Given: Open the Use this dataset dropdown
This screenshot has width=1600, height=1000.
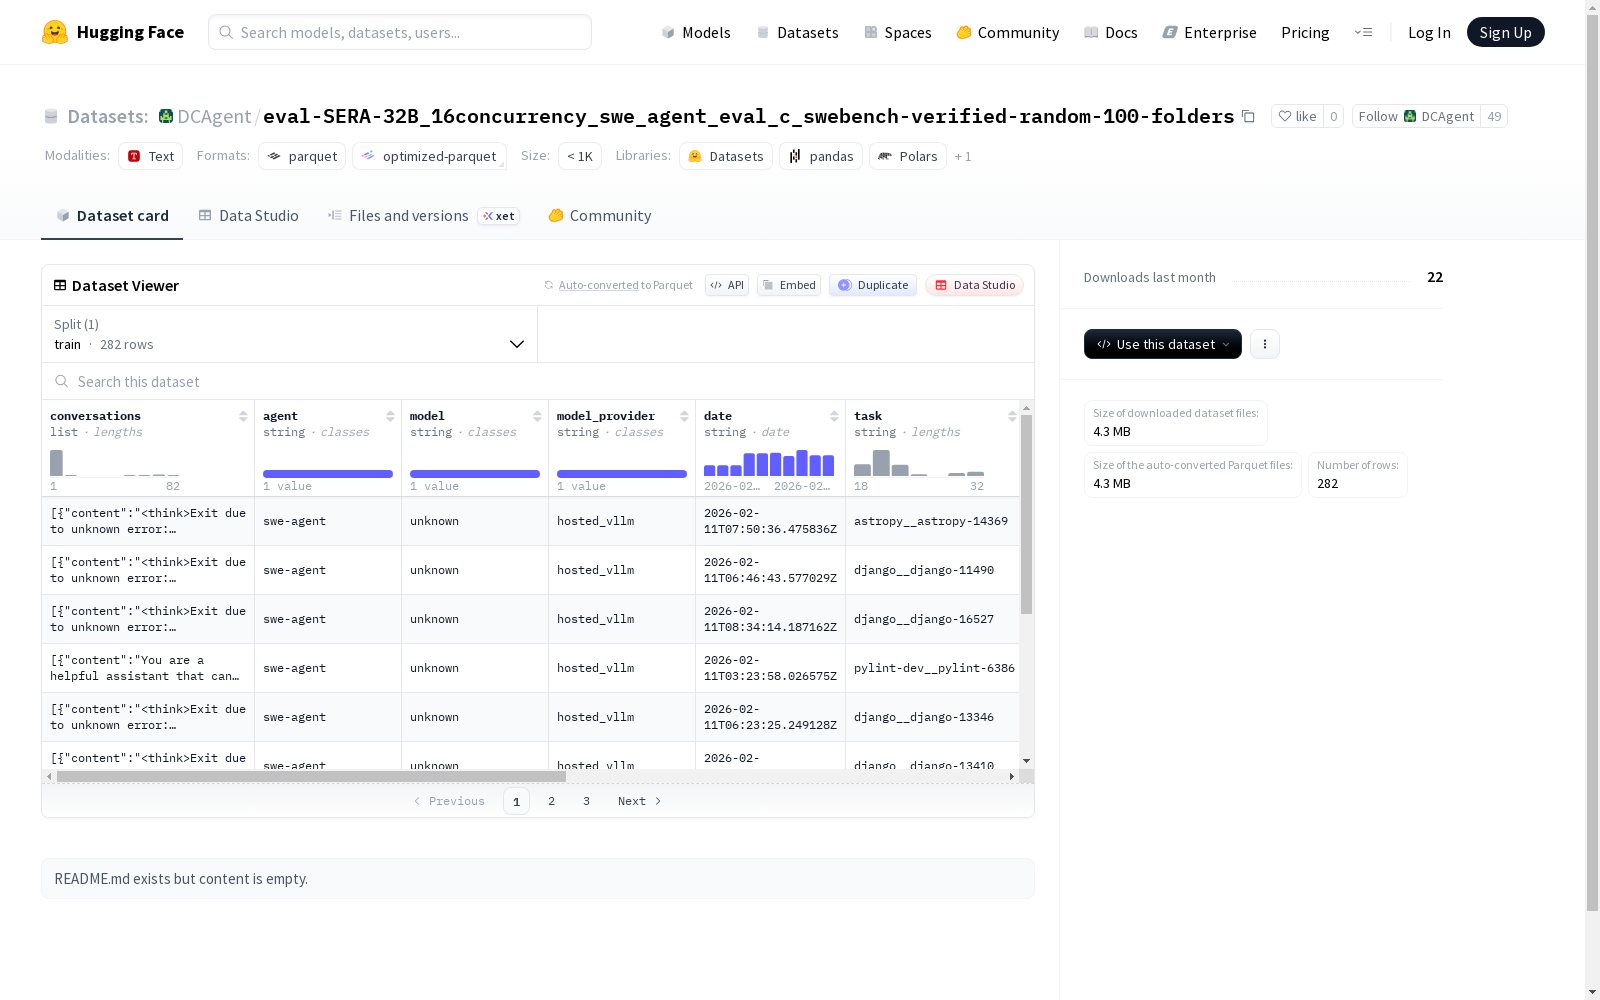Looking at the screenshot, I should coord(1163,344).
